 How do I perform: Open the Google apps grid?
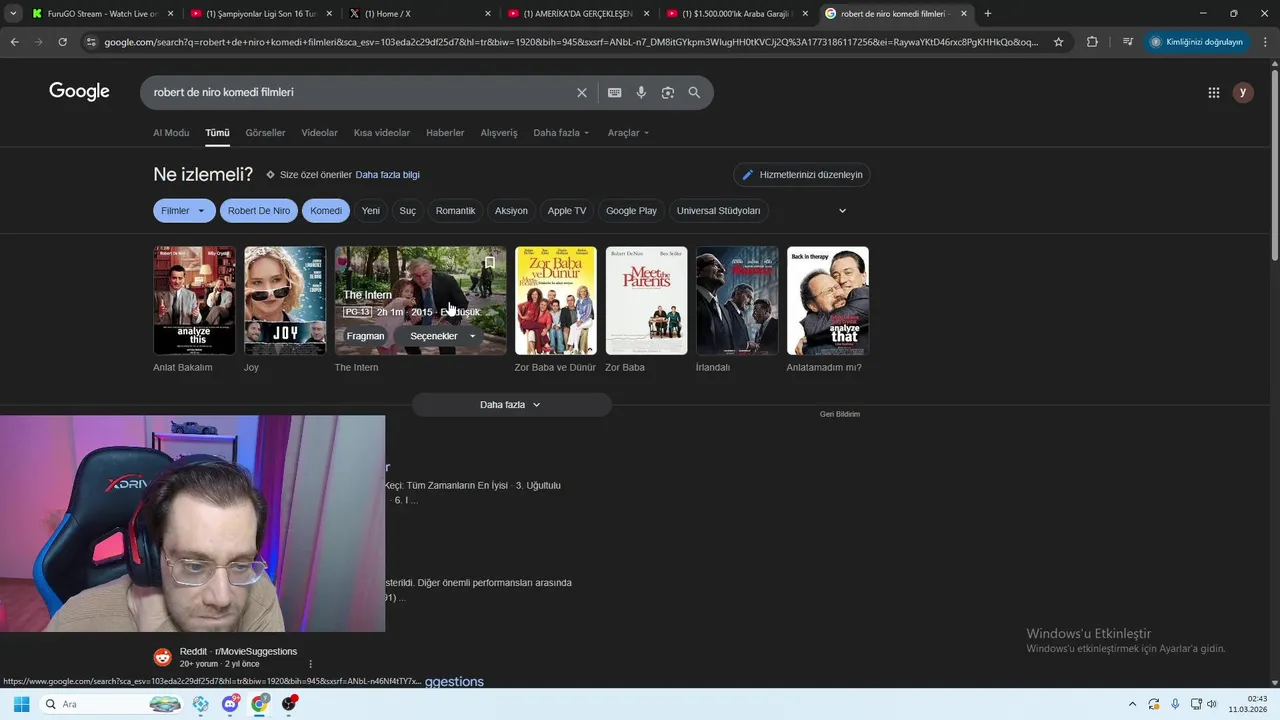click(x=1214, y=93)
